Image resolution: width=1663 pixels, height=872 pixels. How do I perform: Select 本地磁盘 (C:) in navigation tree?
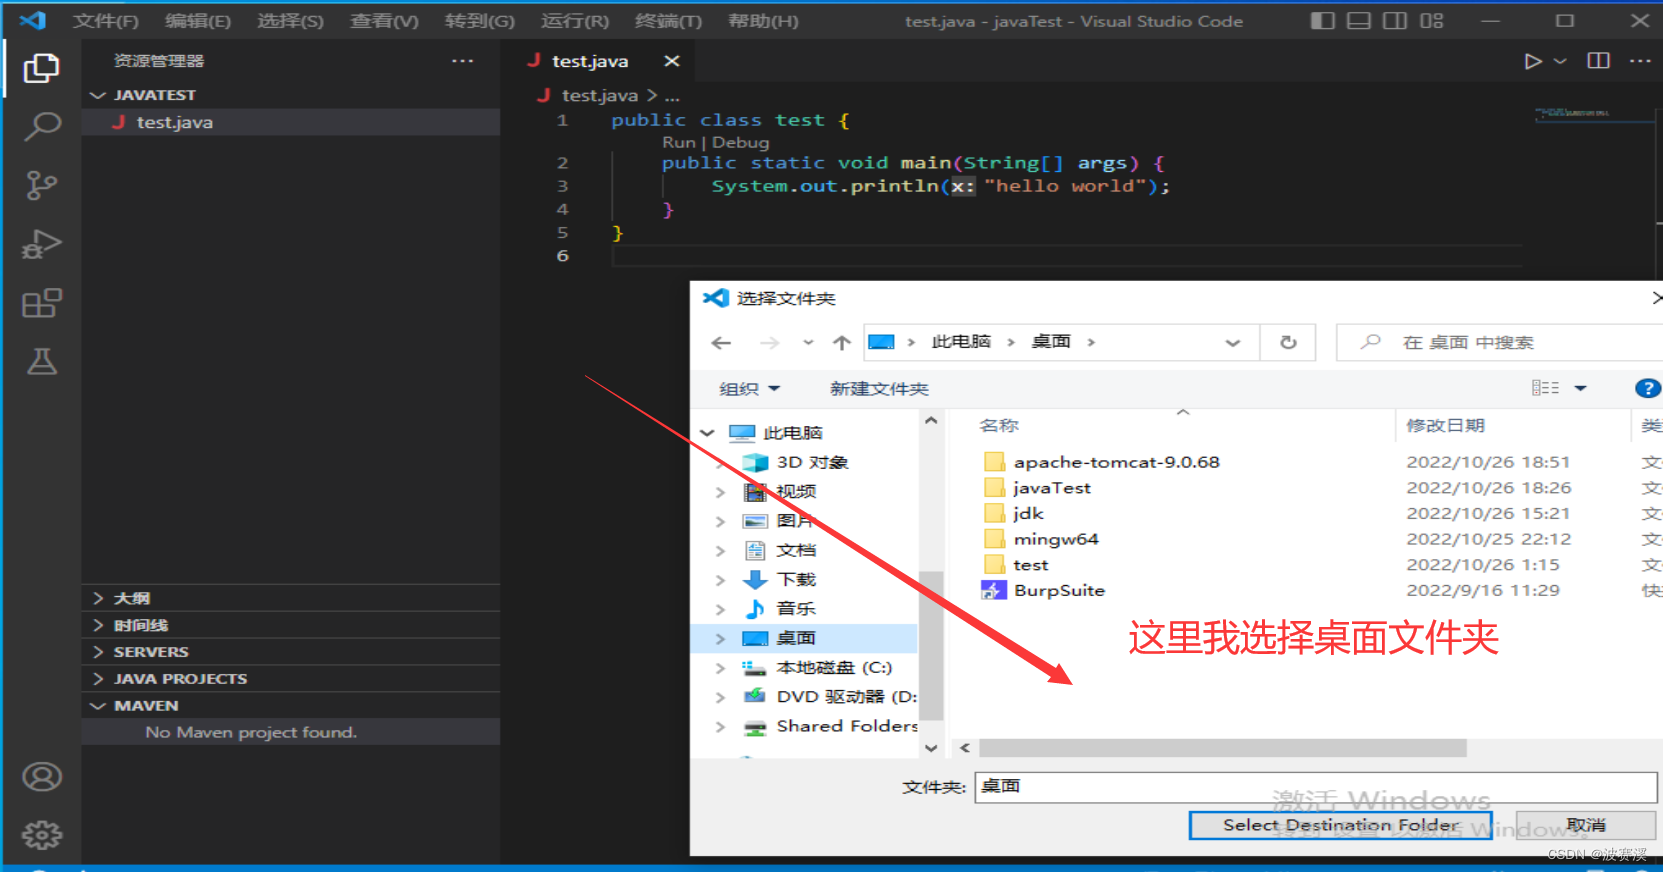click(833, 668)
